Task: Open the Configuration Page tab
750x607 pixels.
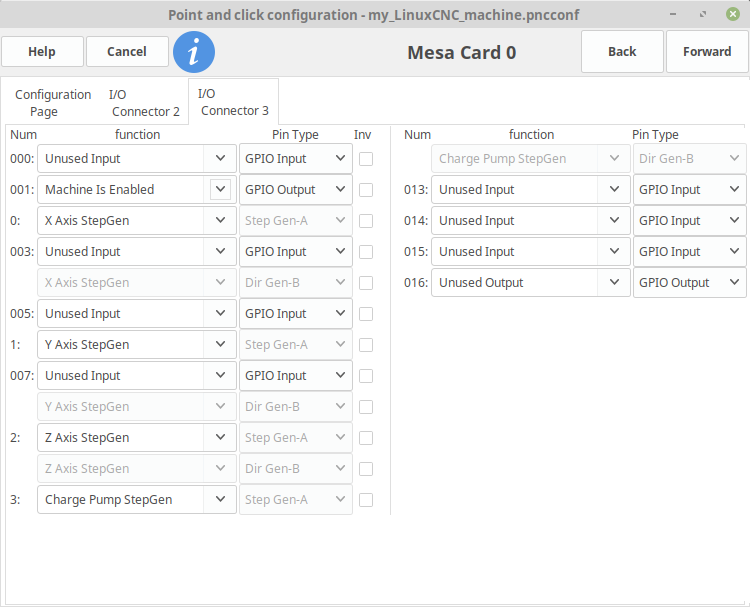Action: click(x=53, y=103)
